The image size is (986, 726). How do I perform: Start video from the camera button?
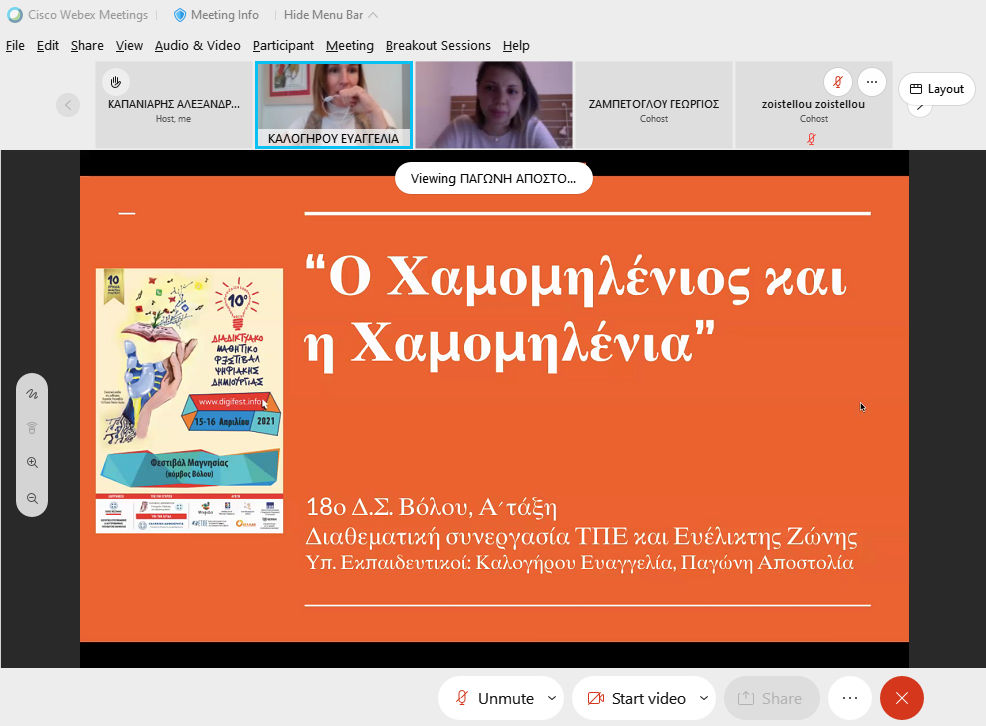[635, 698]
